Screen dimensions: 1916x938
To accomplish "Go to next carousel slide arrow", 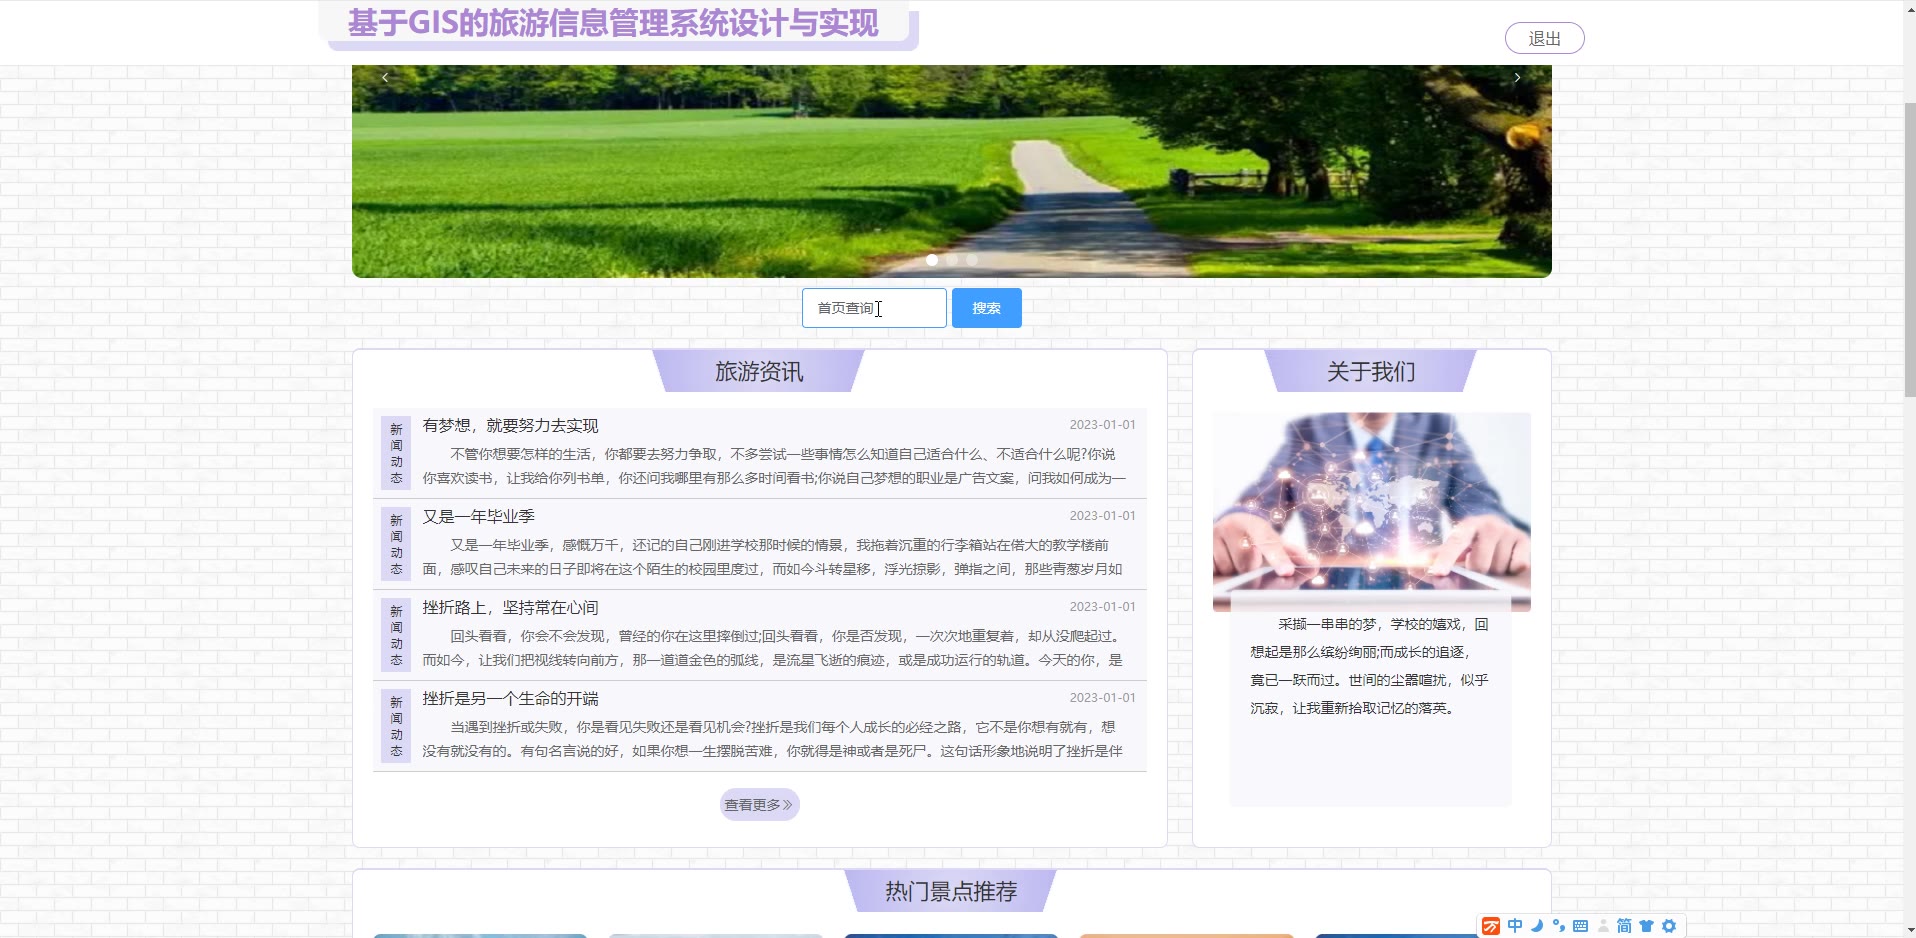I will click(x=1517, y=77).
